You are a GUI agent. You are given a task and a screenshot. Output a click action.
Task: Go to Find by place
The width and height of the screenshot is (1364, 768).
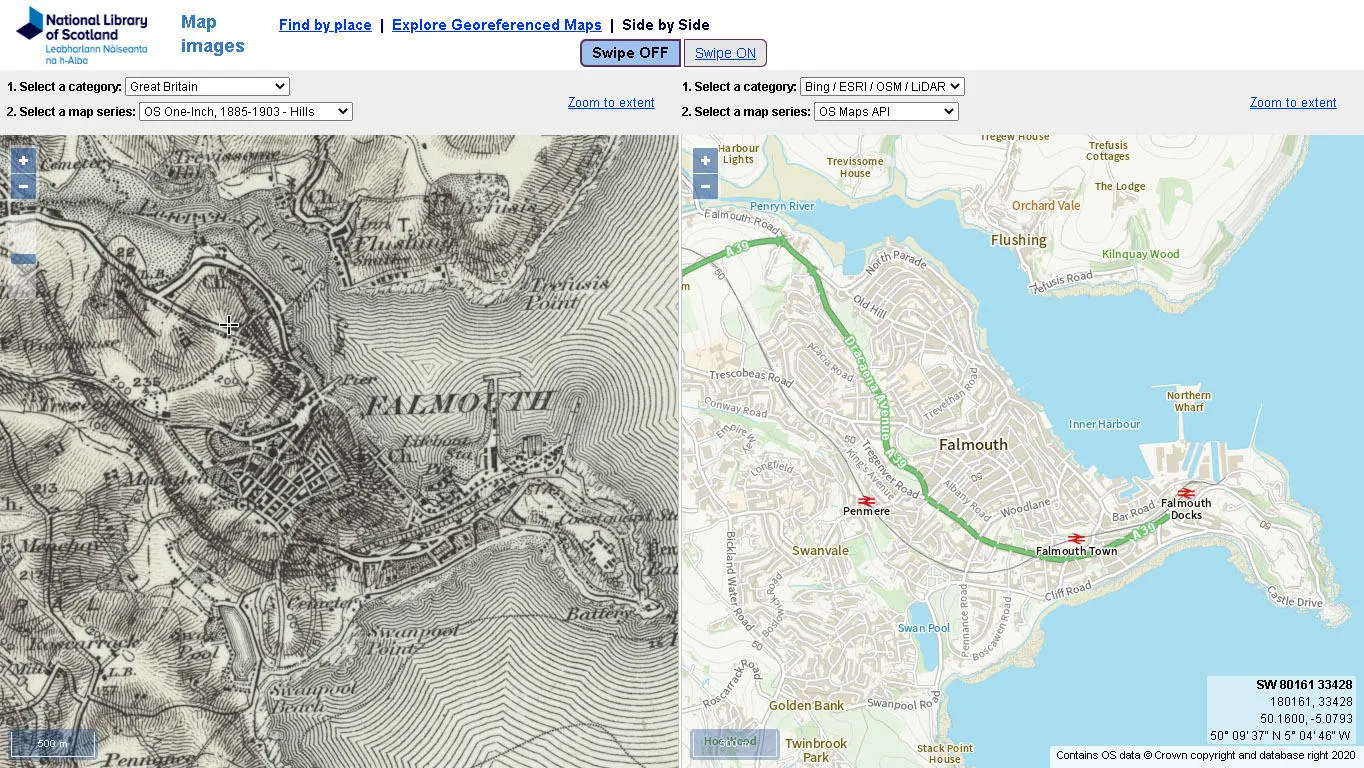(325, 24)
